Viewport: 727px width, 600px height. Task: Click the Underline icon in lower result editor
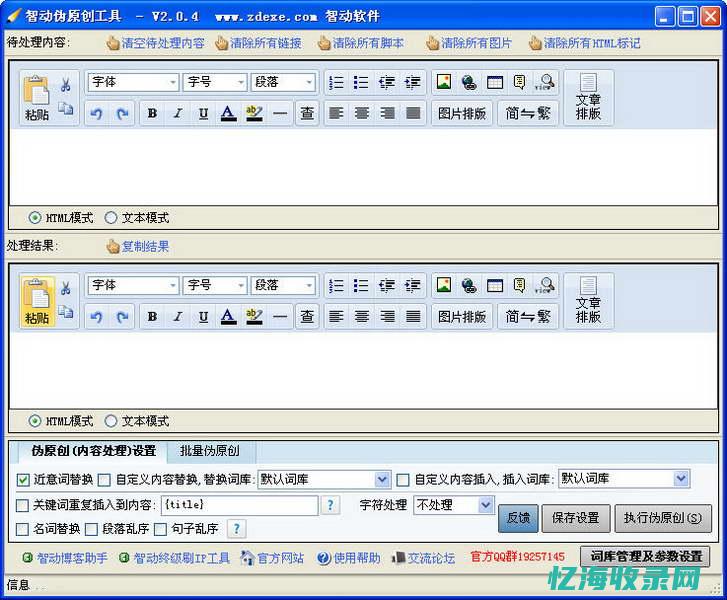coord(203,317)
